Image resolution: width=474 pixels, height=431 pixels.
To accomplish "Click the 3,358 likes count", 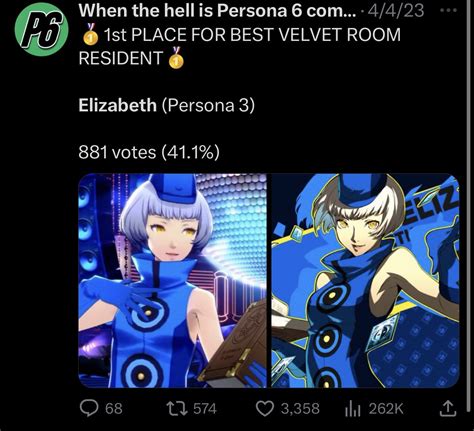I will [x=300, y=409].
